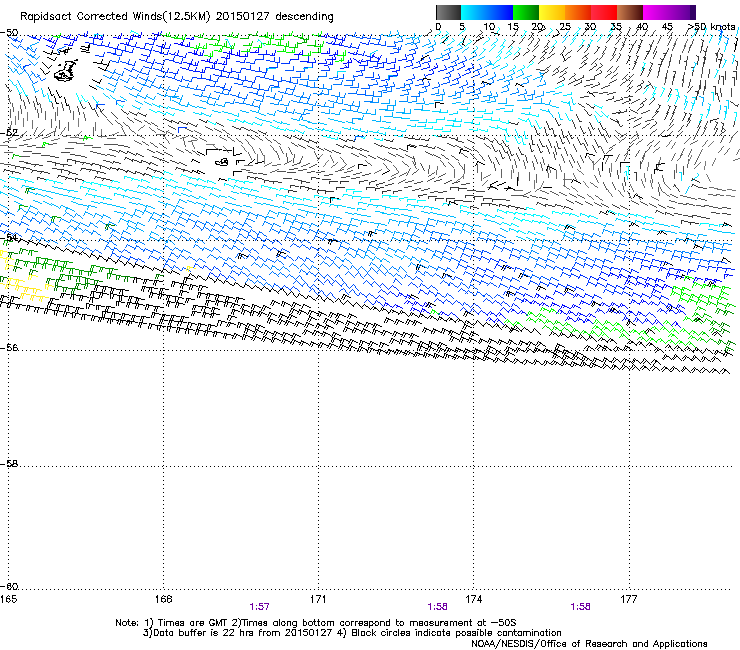Select the '-54' latitude axis label
This screenshot has height=650, width=740.
click(9, 237)
